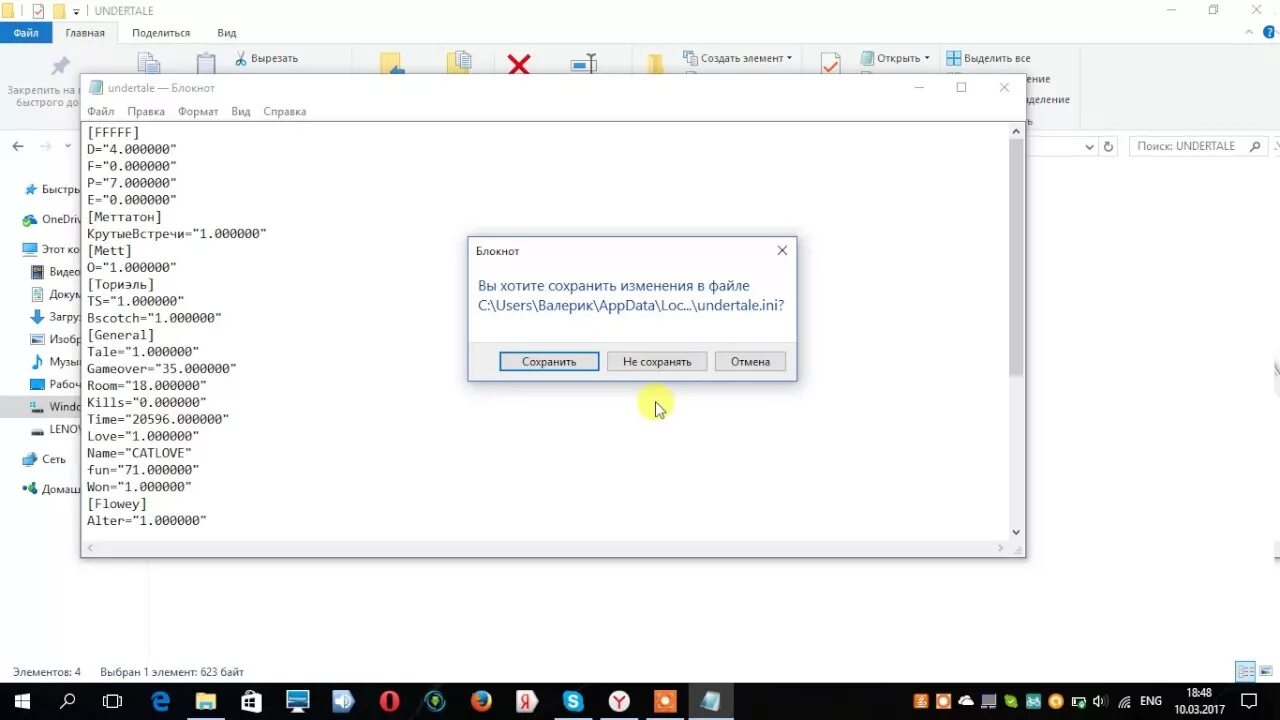Click the Поиск: UNDERTALE search field
This screenshot has width=1280, height=720.
pos(1196,146)
